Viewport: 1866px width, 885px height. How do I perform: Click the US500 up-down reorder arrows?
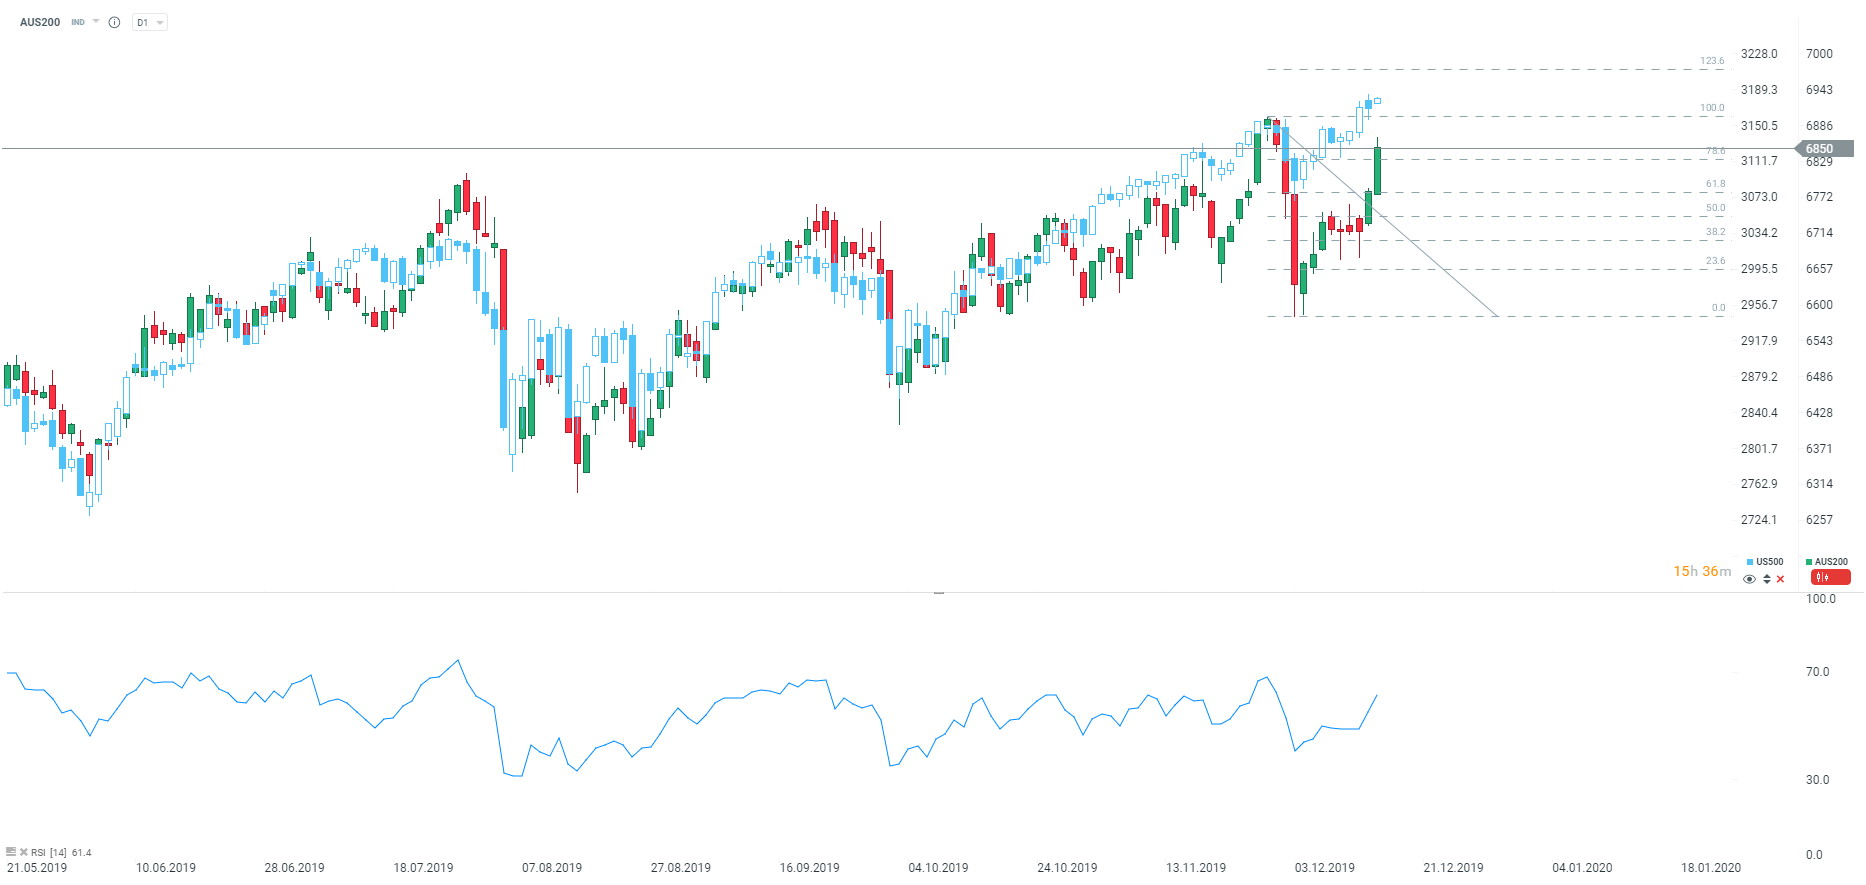click(1766, 579)
